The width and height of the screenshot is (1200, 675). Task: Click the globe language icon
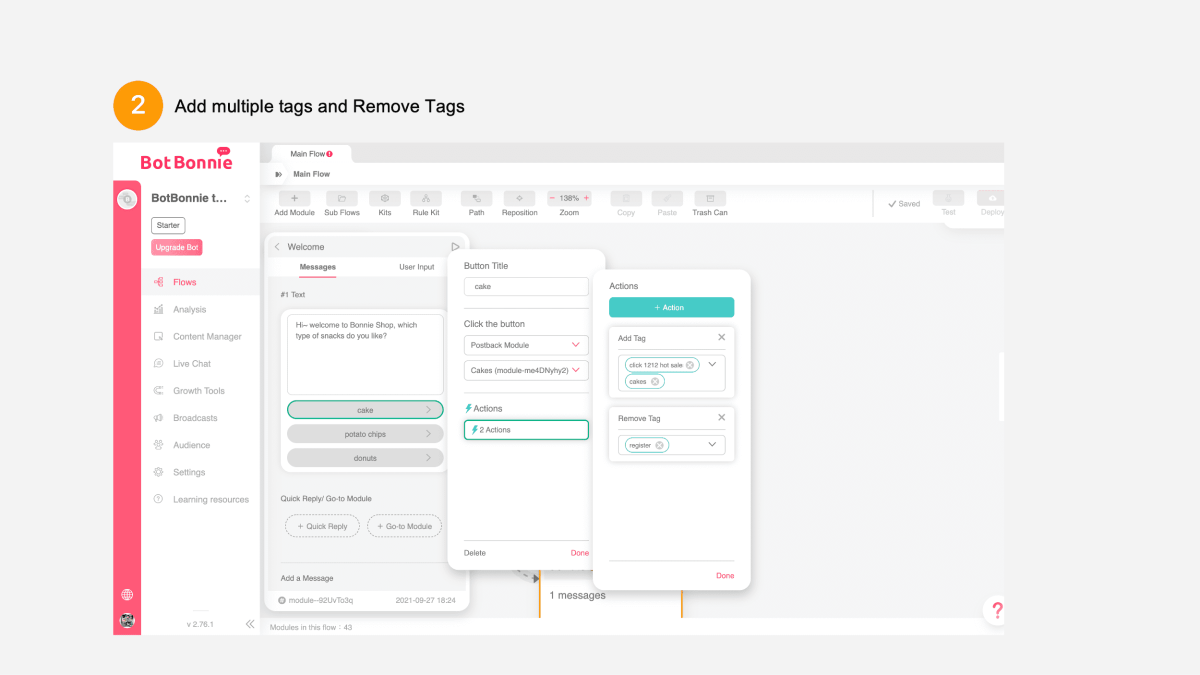click(x=127, y=595)
